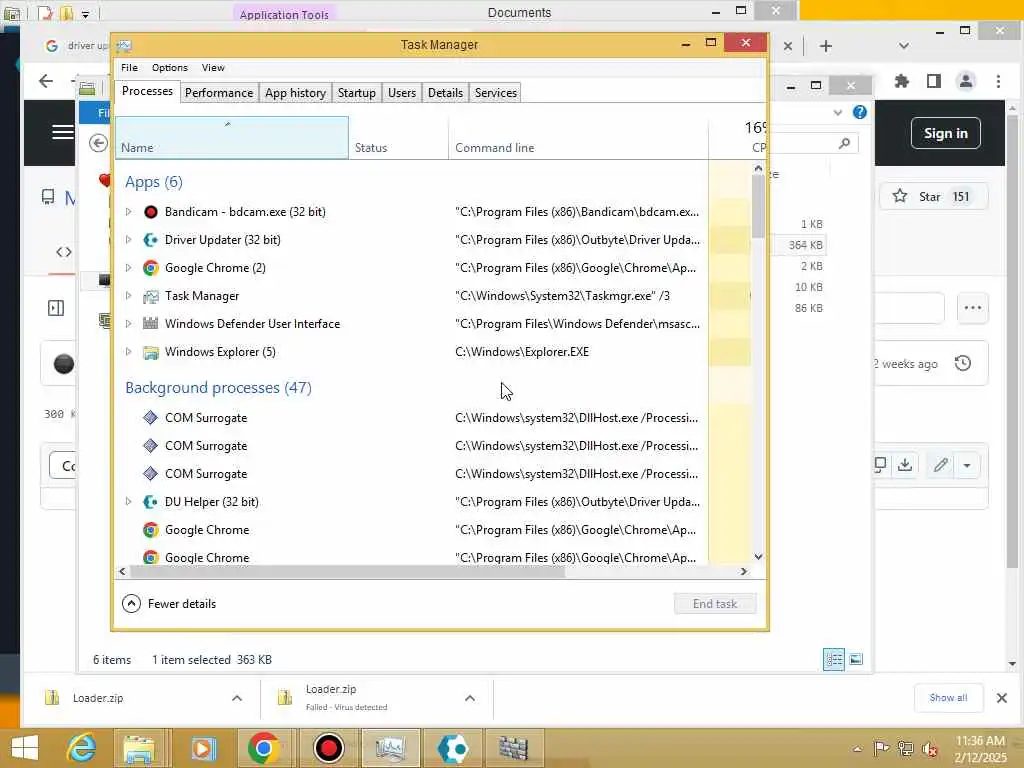Click the Driver Updater app icon in Task Manager

tap(151, 240)
